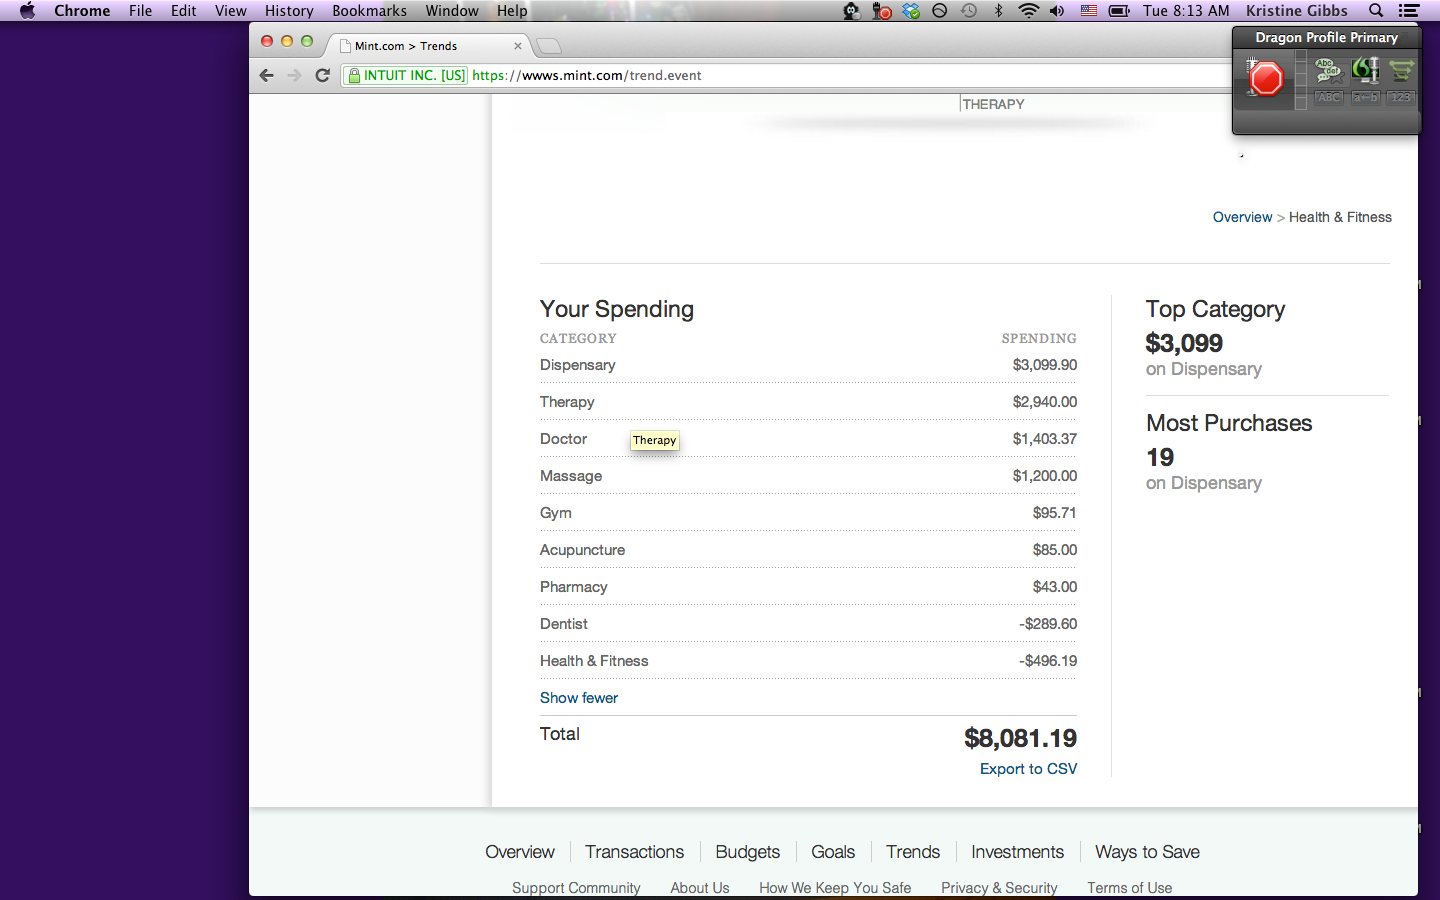Toggle Dragon a←b command mode

[1365, 97]
